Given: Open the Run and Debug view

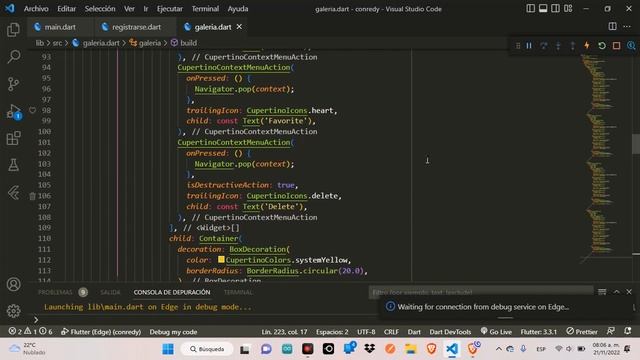Looking at the screenshot, I should pyautogui.click(x=13, y=111).
